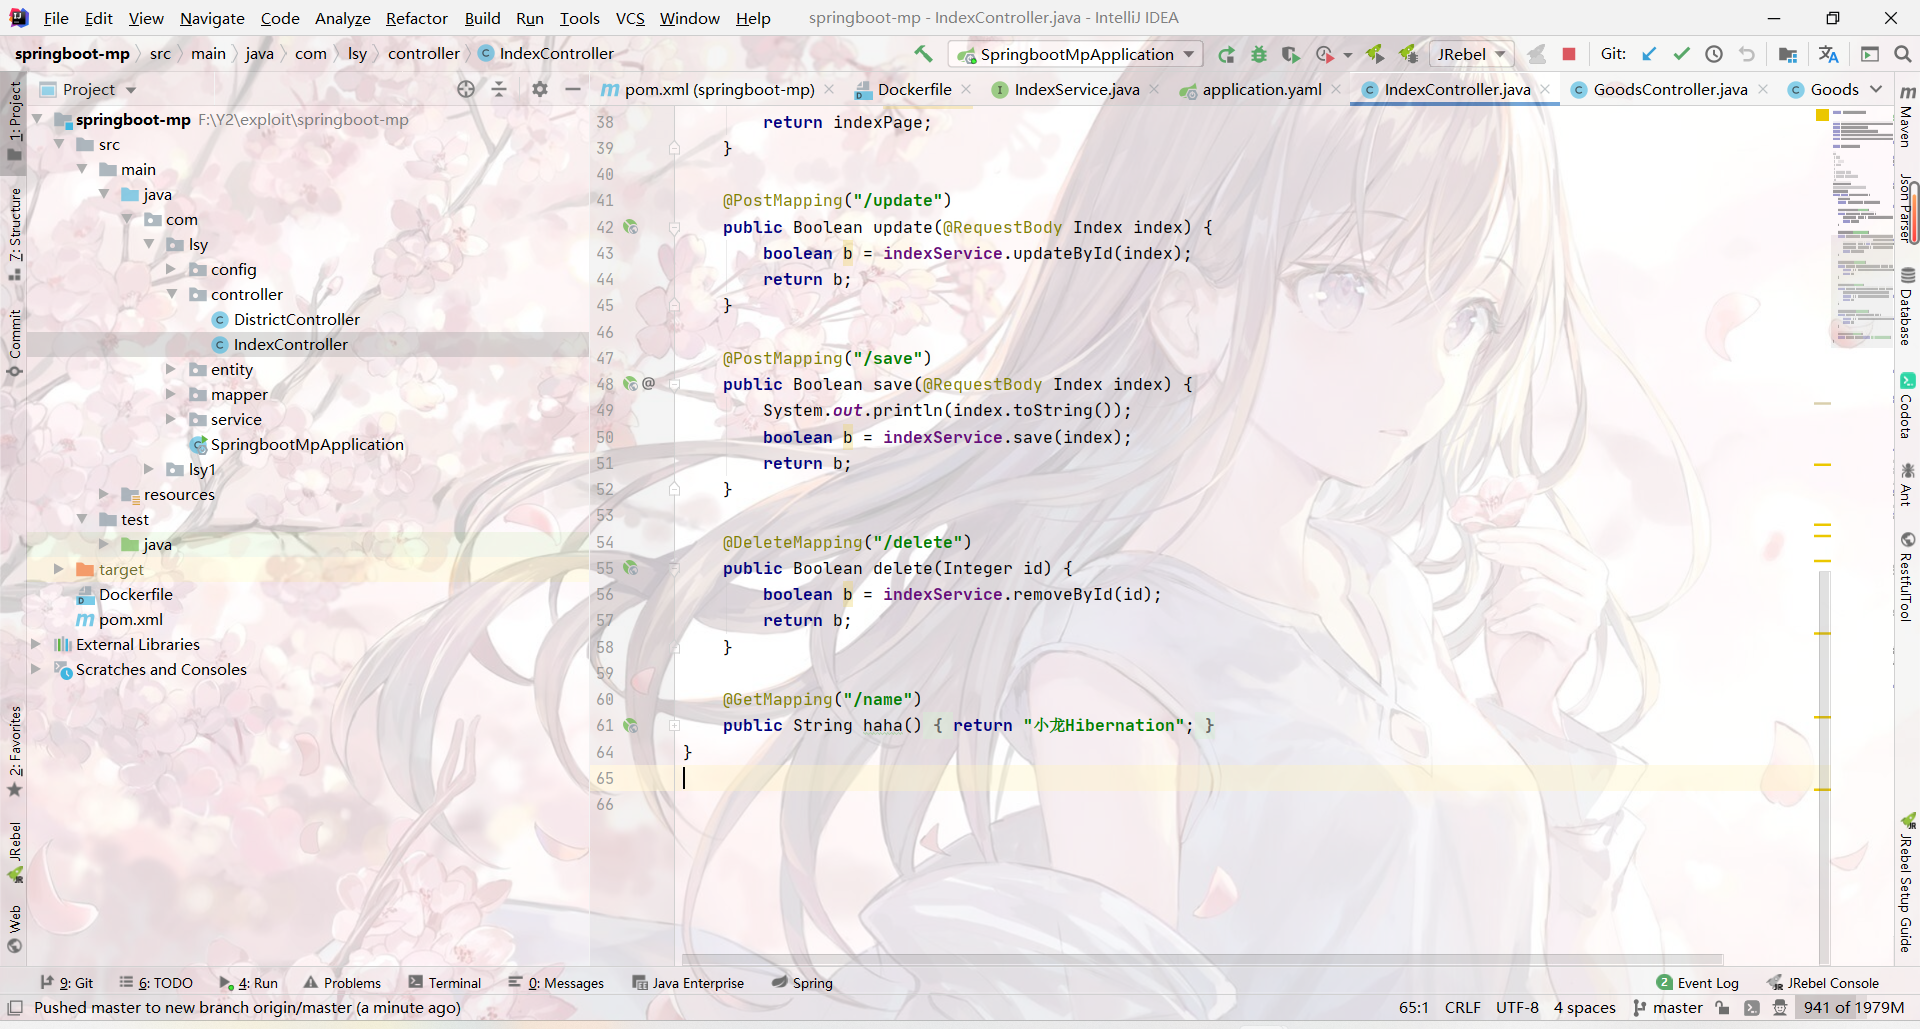Click the Locate file crosshair icon in Project panel
The height and width of the screenshot is (1029, 1920).
pos(466,89)
